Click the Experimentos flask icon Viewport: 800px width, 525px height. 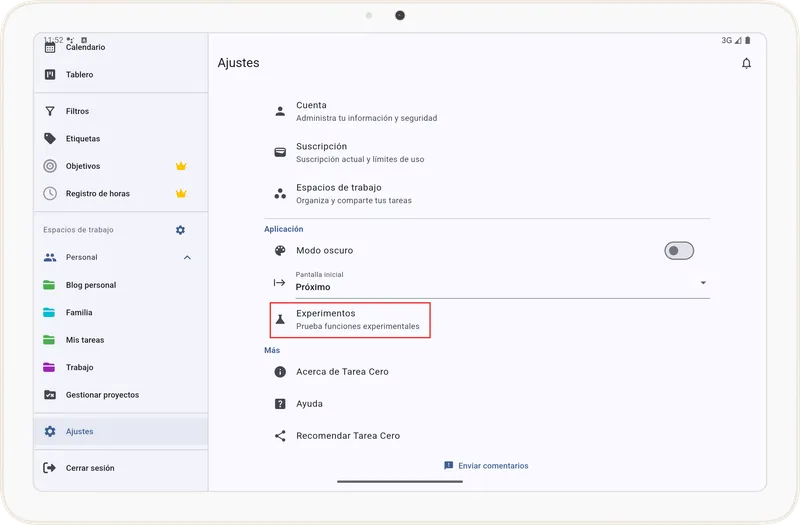[x=280, y=319]
